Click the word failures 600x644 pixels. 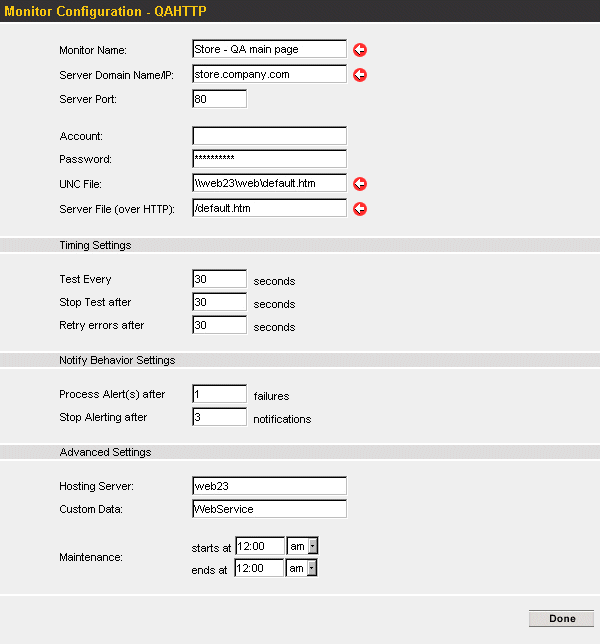pos(271,396)
